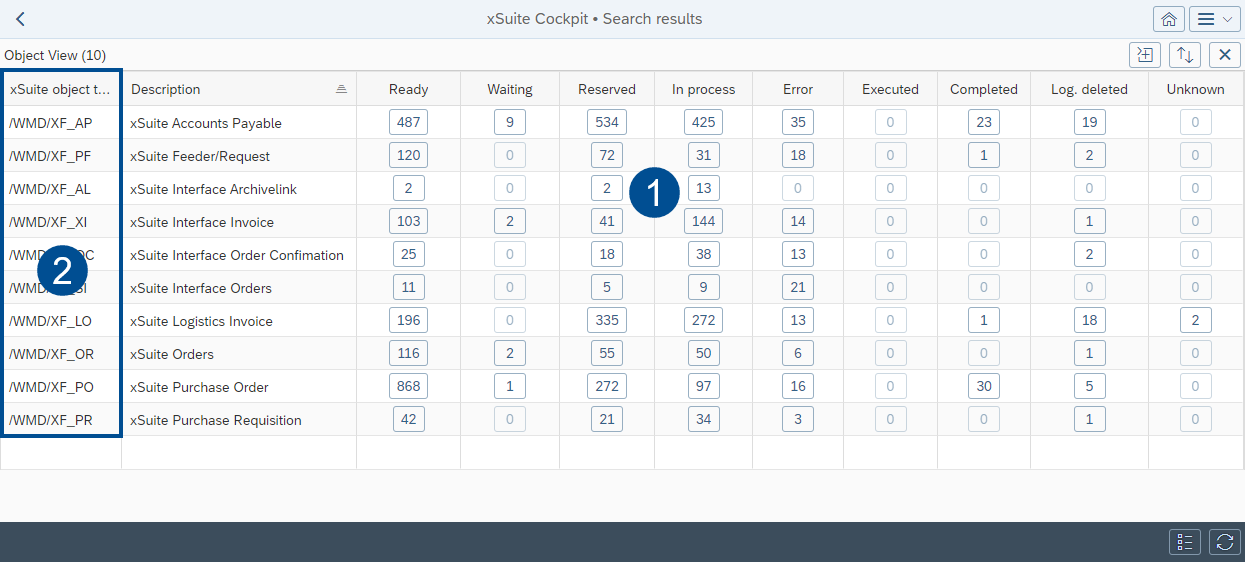
Task: Select the /WMD/XF_PR object row cell
Action: (51, 420)
